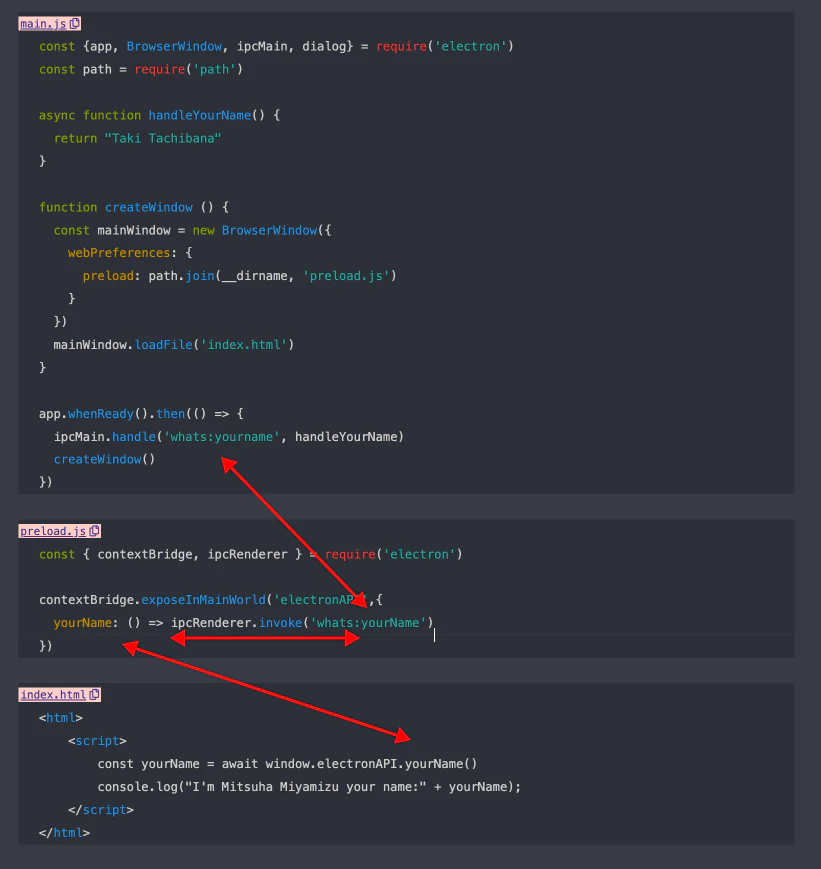Copy the index.html code block
This screenshot has width=821, height=869.
click(95, 694)
